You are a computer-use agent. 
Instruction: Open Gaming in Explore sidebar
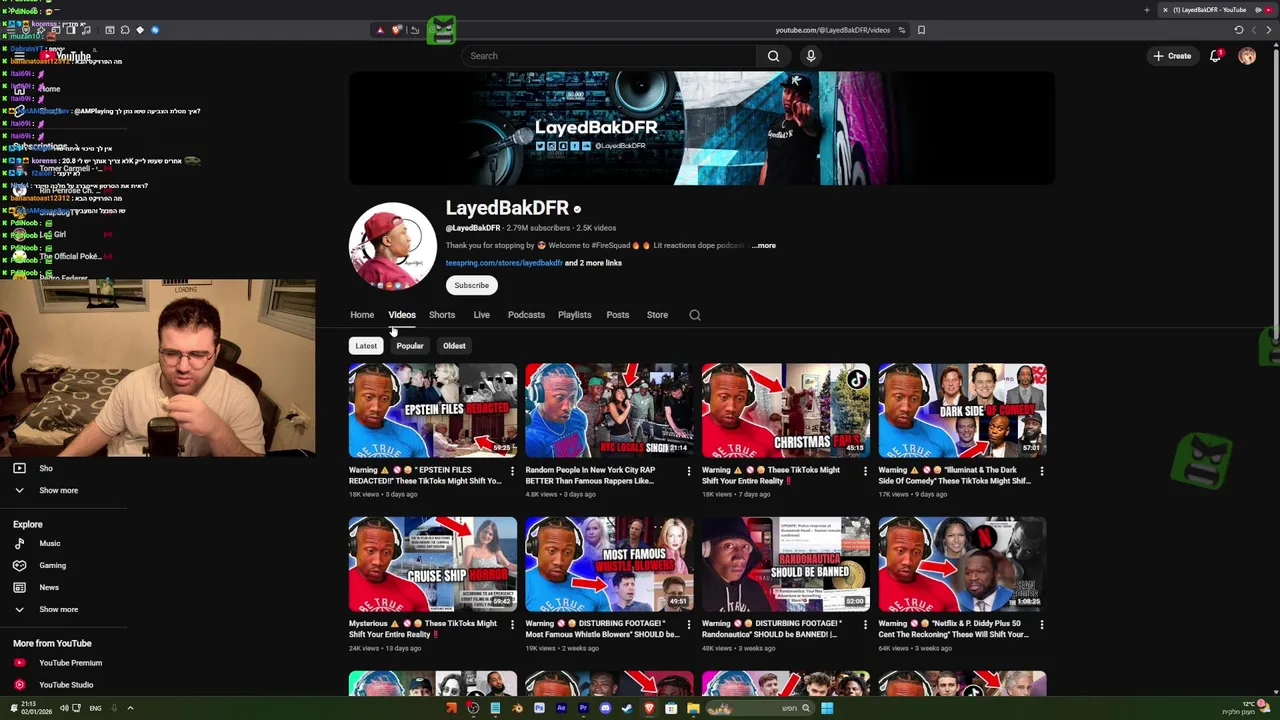point(52,566)
